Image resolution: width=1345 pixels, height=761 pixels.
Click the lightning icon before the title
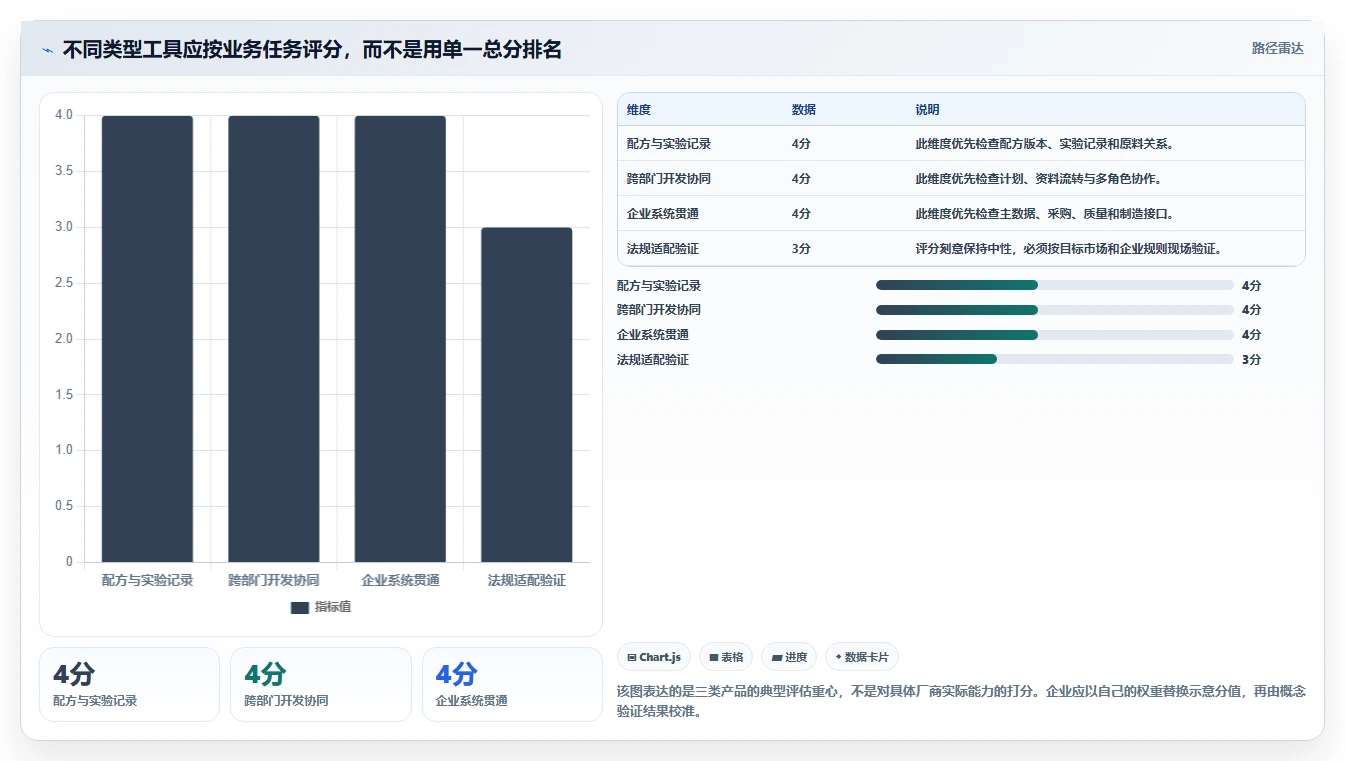47,50
